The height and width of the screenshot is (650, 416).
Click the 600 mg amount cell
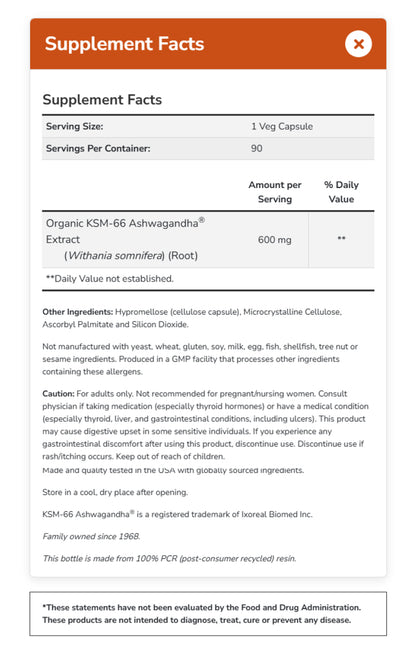(275, 240)
